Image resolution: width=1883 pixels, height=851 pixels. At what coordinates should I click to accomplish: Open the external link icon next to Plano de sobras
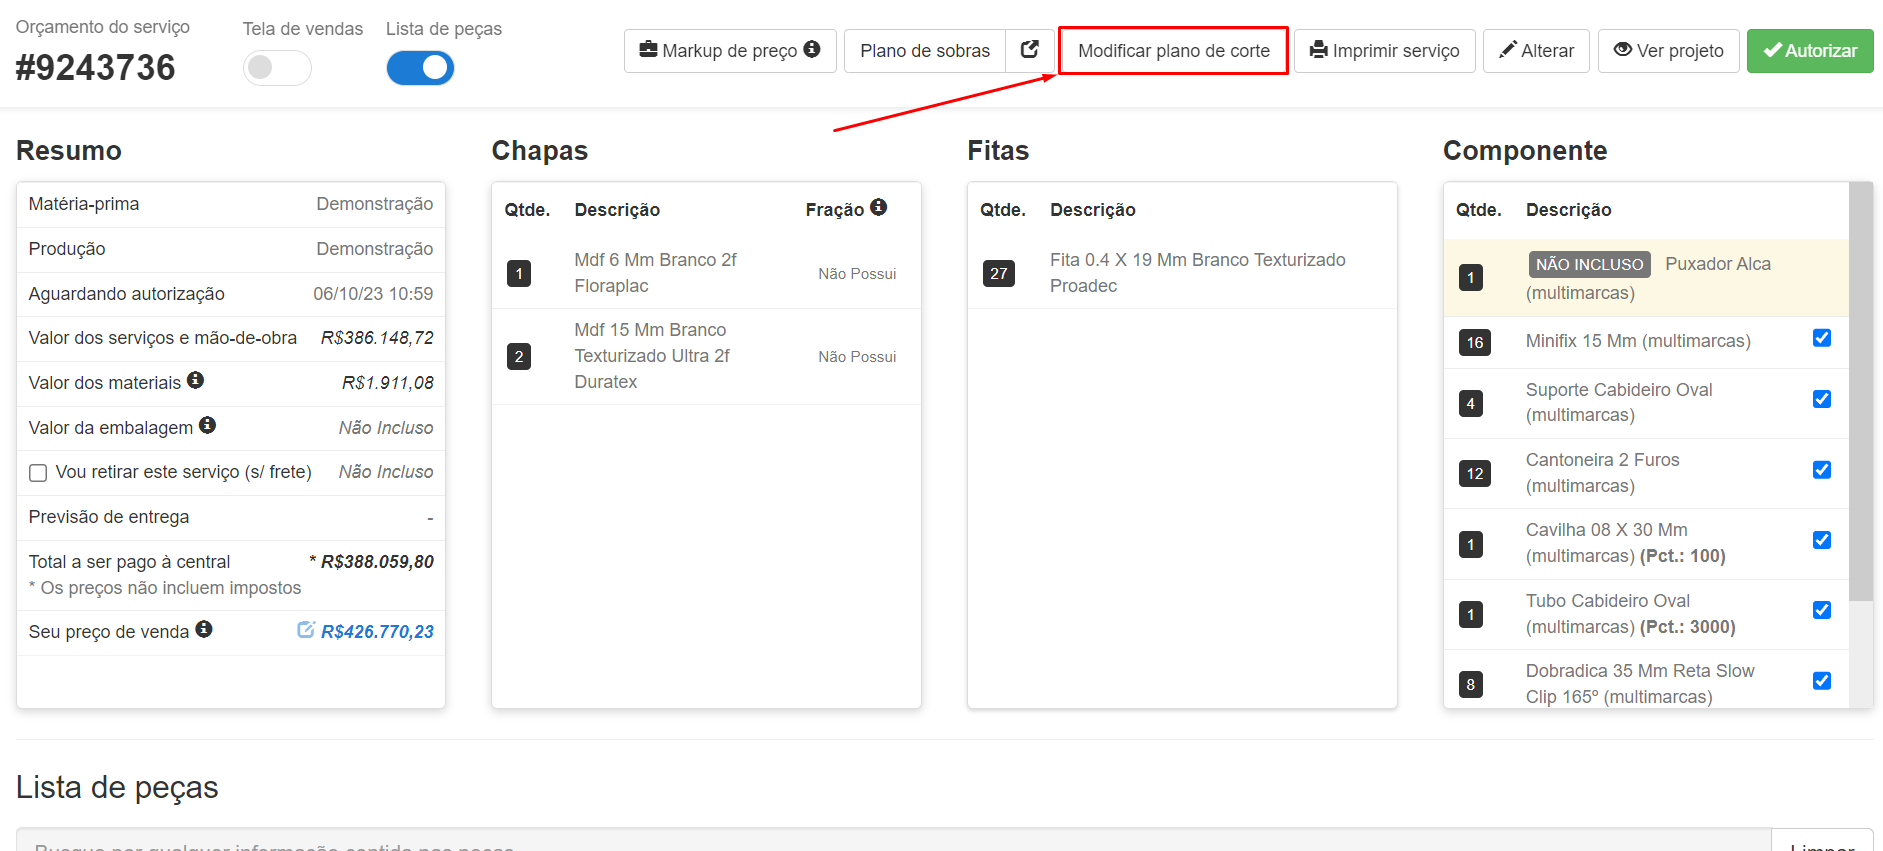(x=1029, y=50)
